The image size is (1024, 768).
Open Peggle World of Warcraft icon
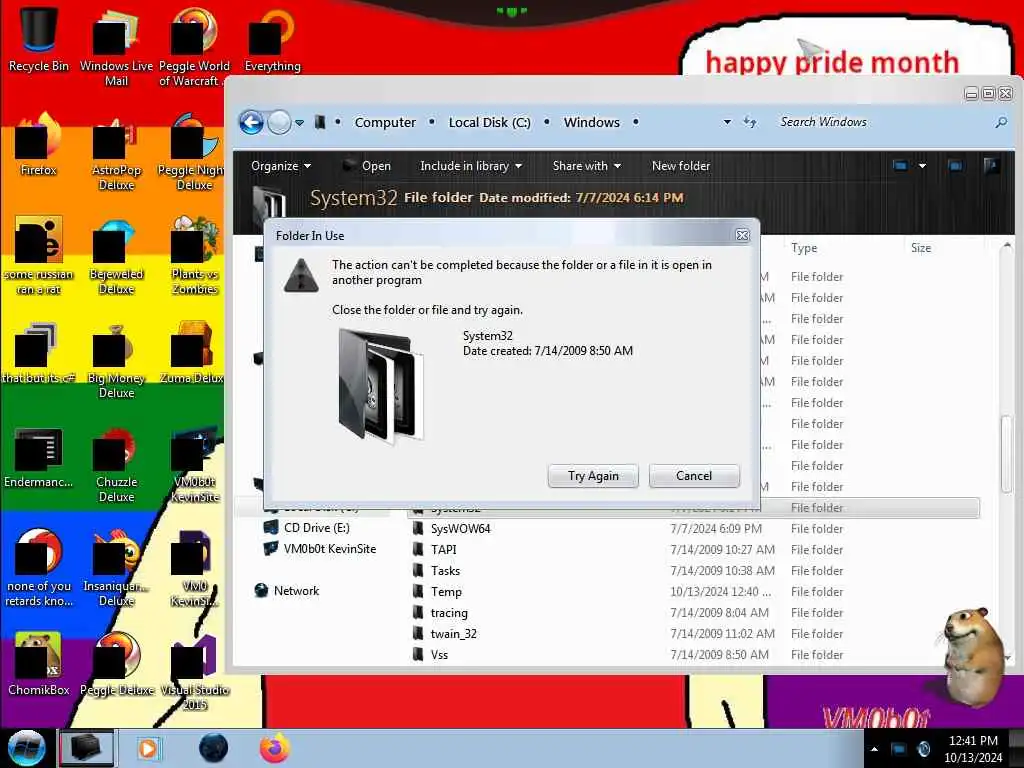(194, 47)
